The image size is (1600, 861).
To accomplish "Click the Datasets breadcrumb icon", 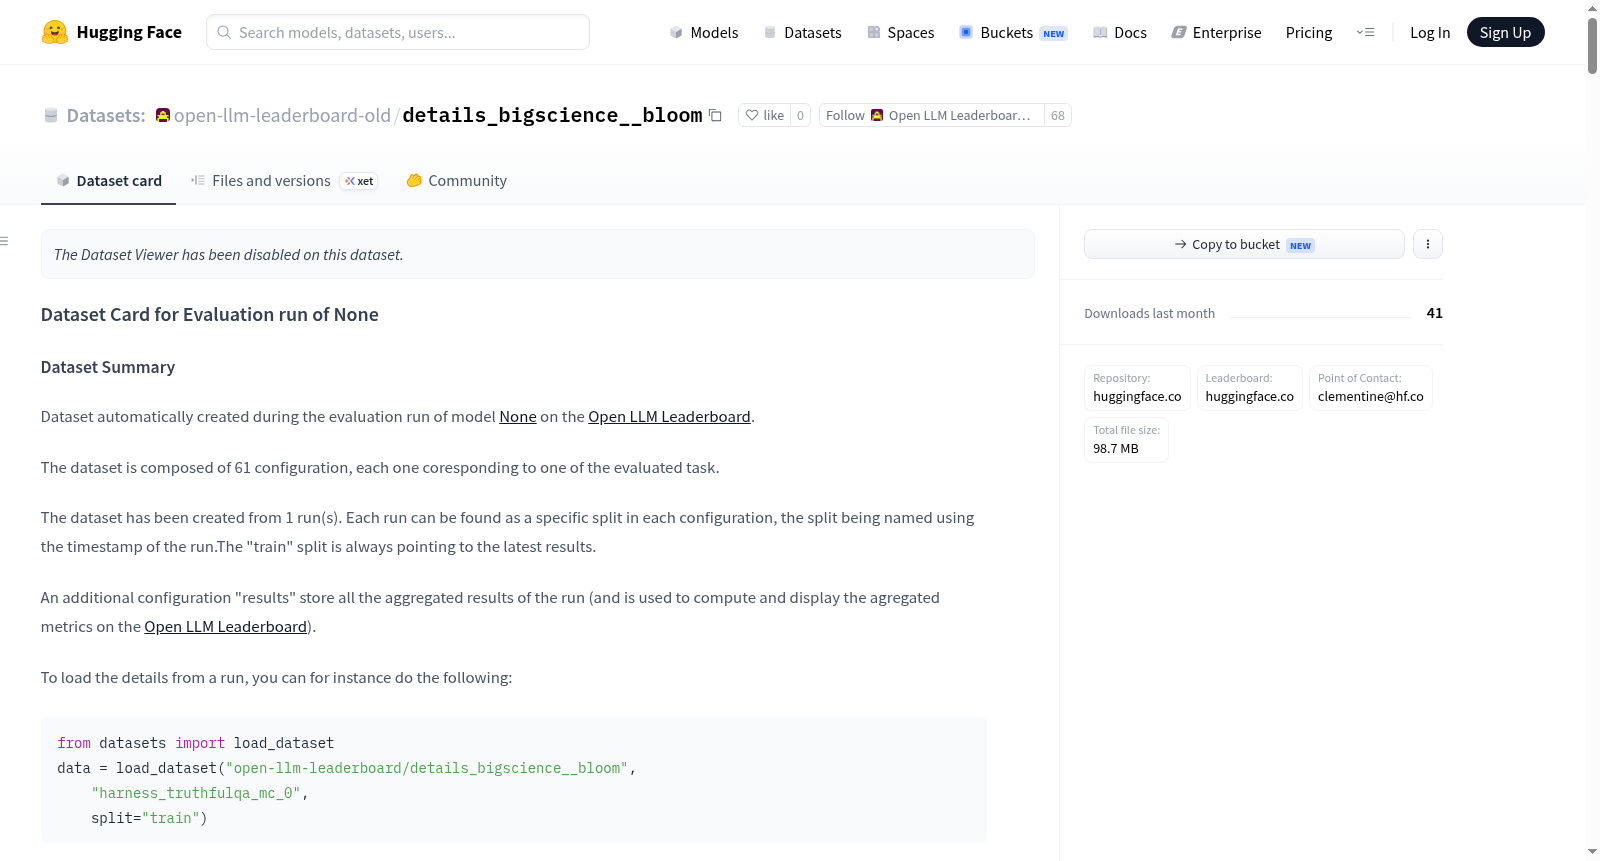I will coord(51,116).
